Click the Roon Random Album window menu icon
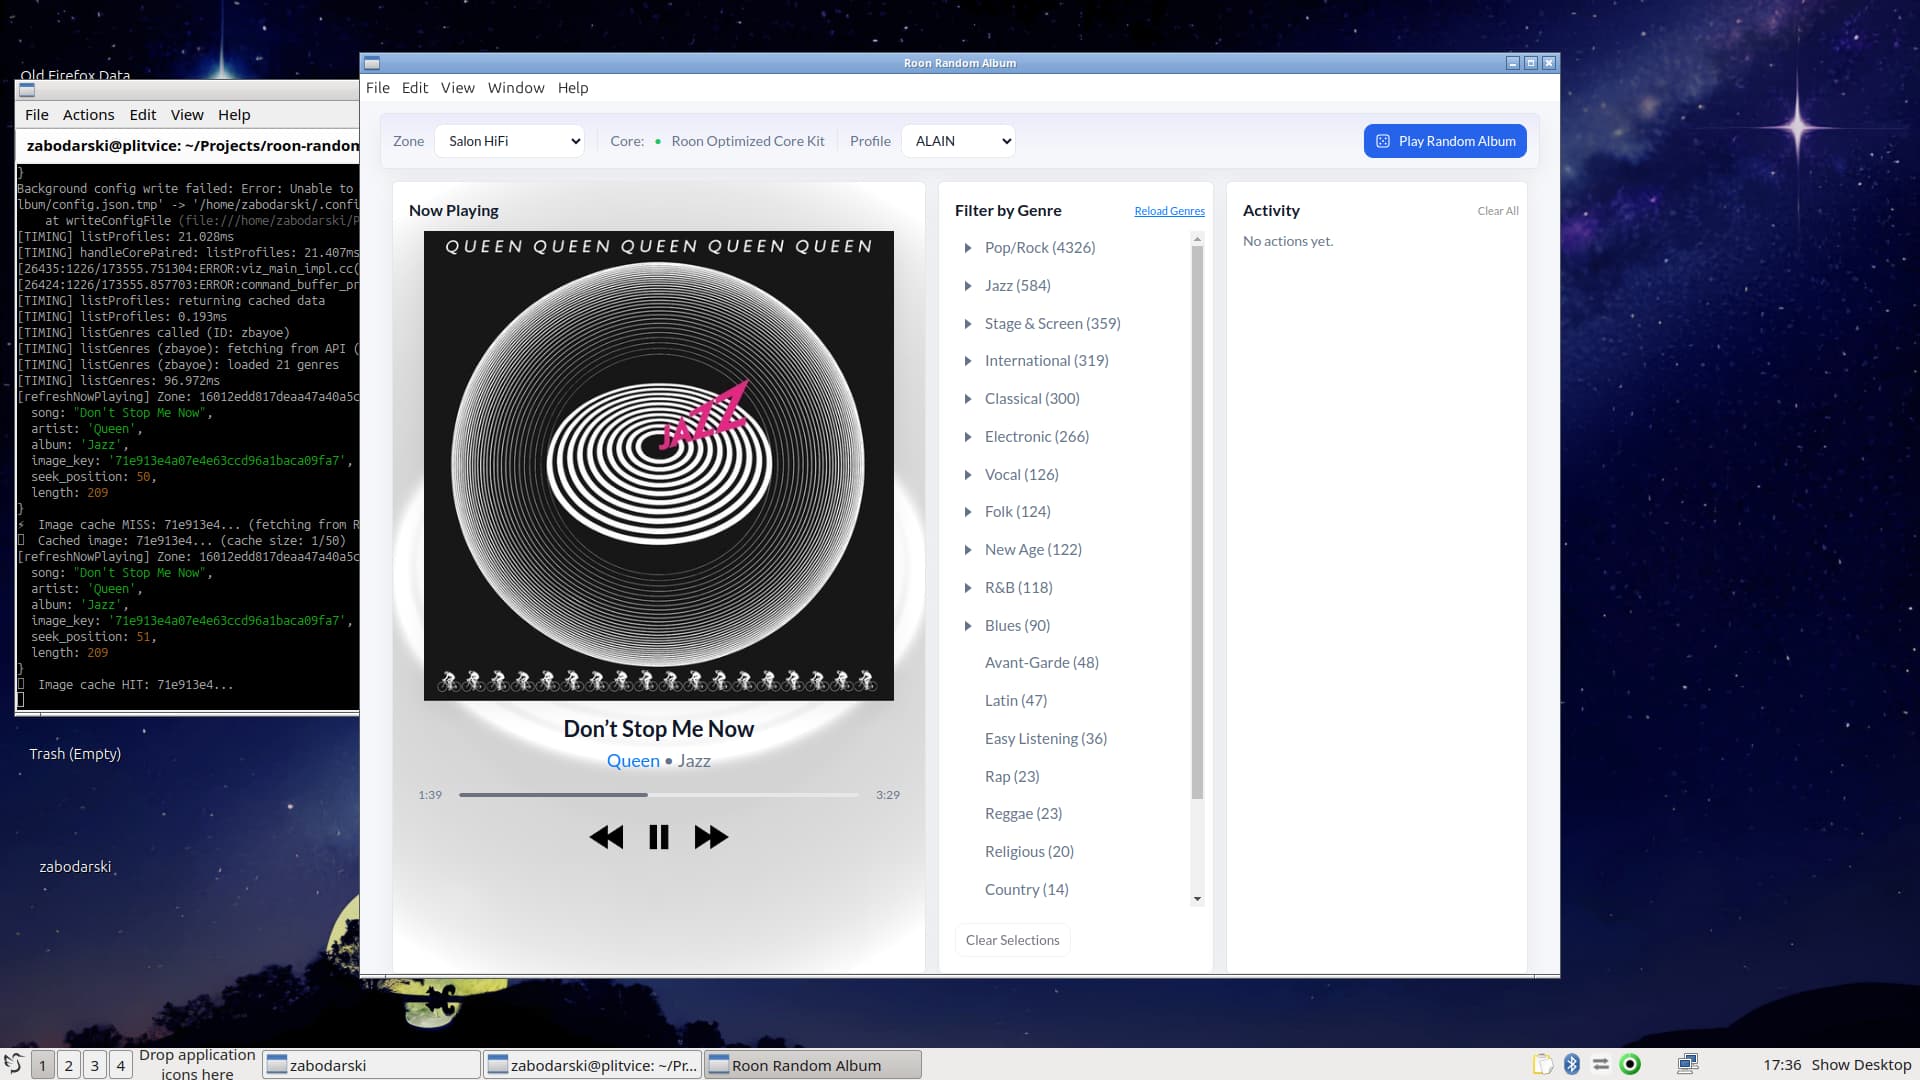The height and width of the screenshot is (1080, 1920). (372, 63)
